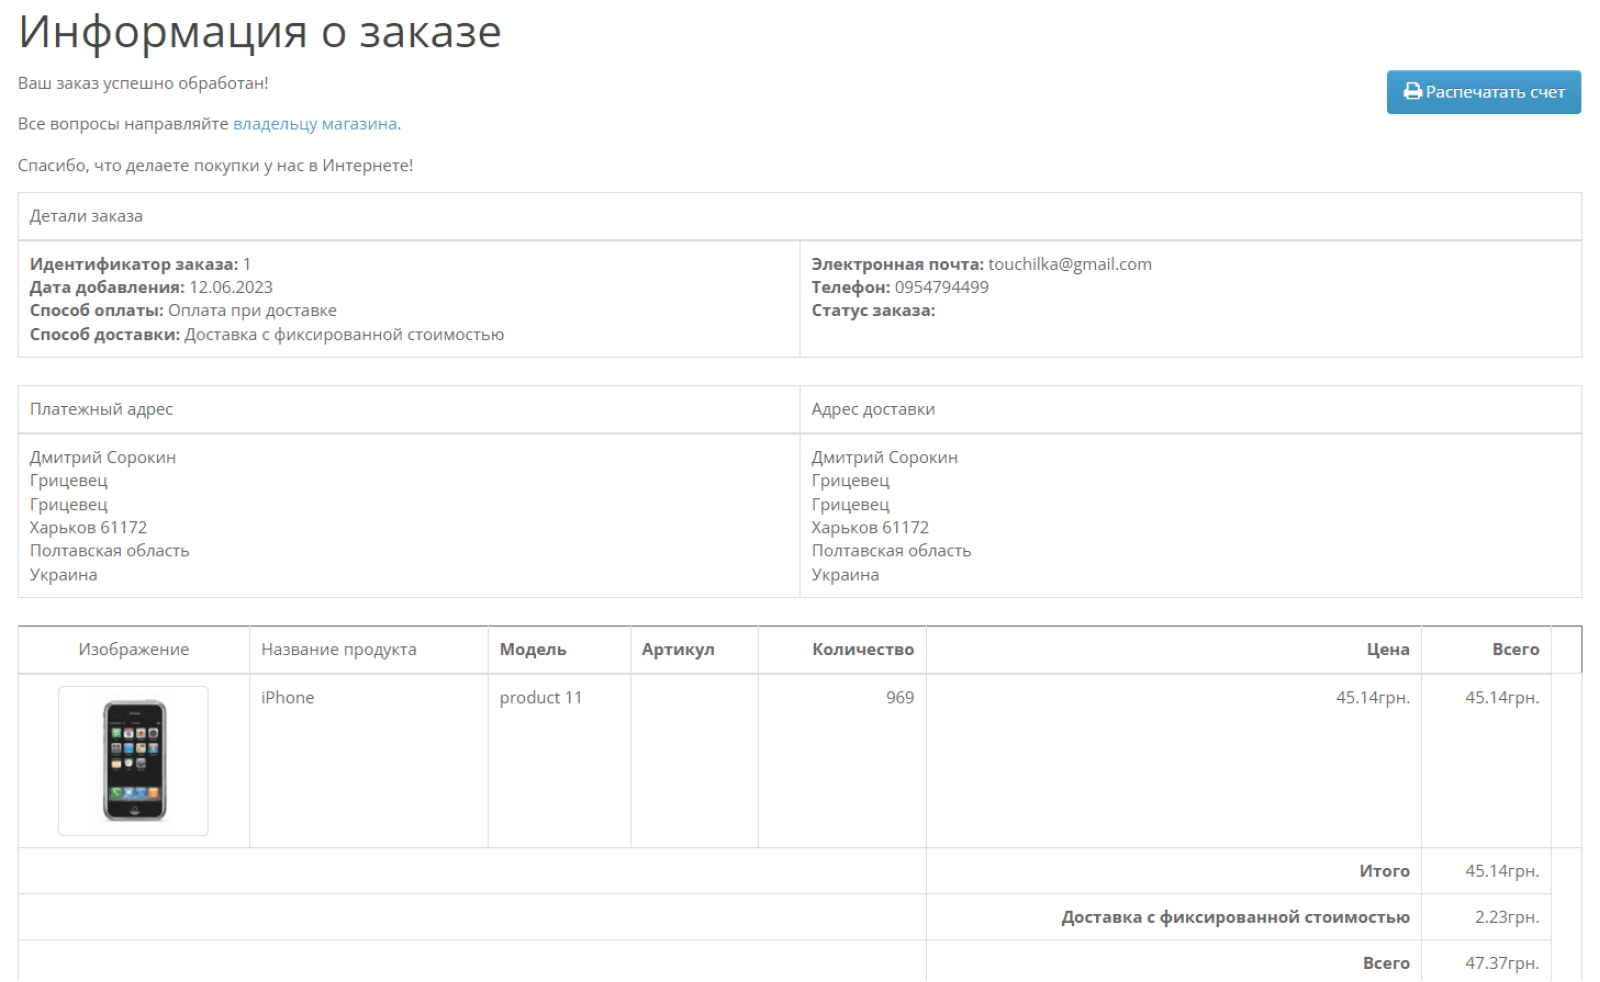Viewport: 1600px width, 982px height.
Task: Click Украина in delivery address
Action: click(x=845, y=575)
